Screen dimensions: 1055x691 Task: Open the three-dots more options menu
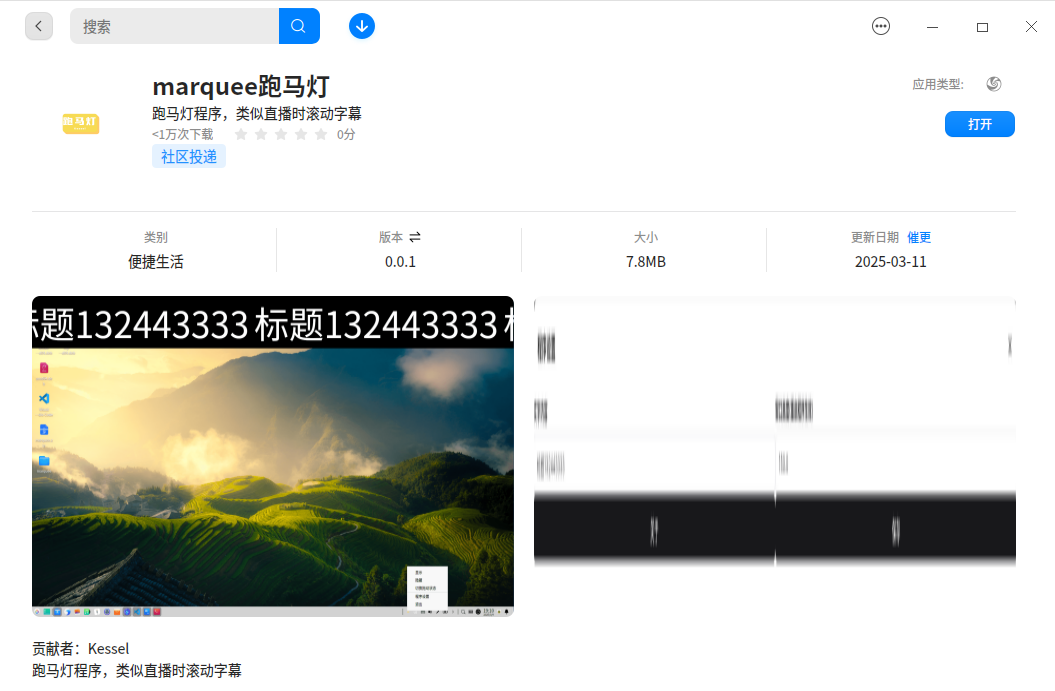click(x=881, y=26)
